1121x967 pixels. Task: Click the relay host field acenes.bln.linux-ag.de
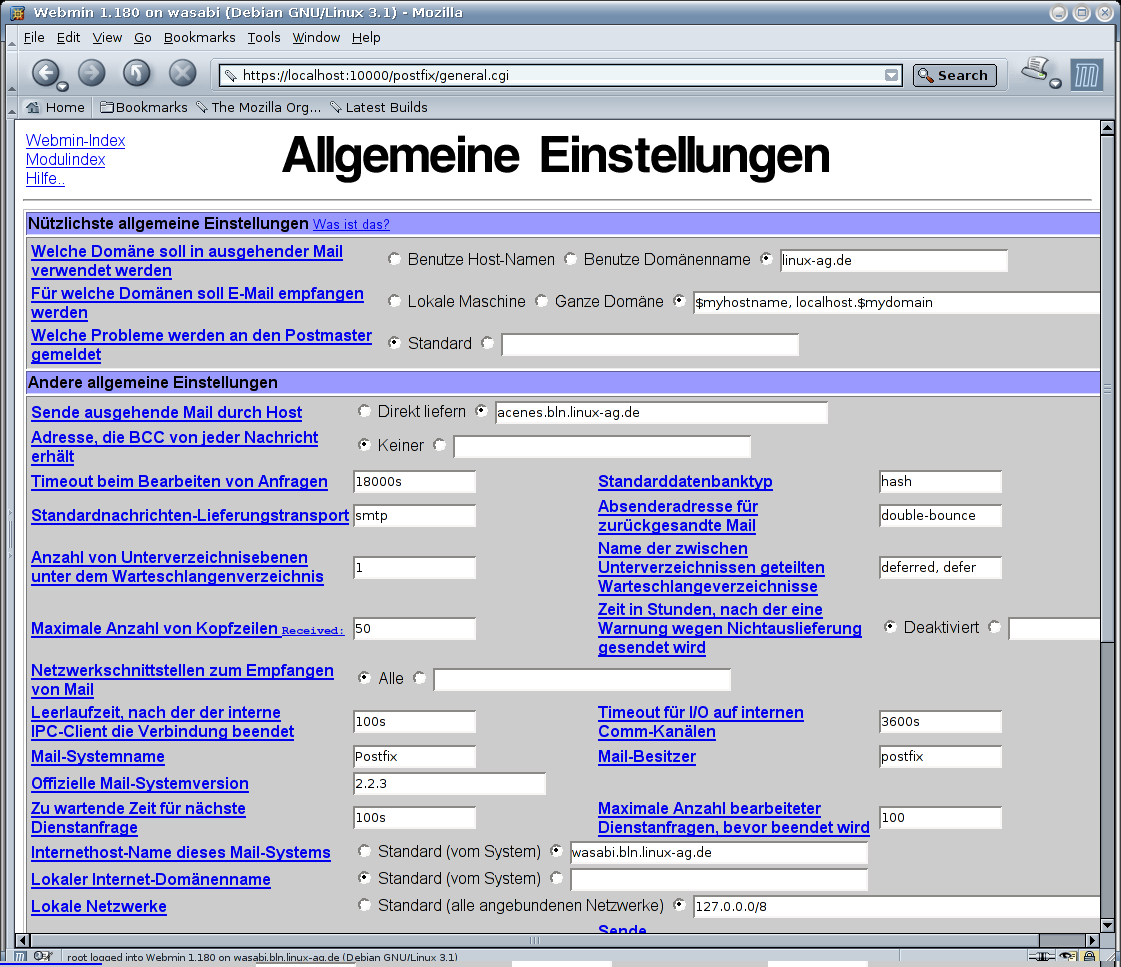pyautogui.click(x=661, y=412)
